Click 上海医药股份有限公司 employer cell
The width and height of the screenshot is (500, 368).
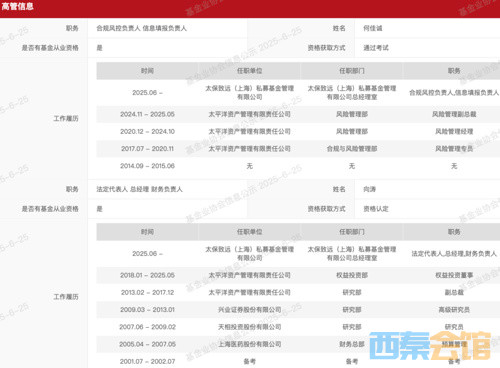click(x=249, y=344)
